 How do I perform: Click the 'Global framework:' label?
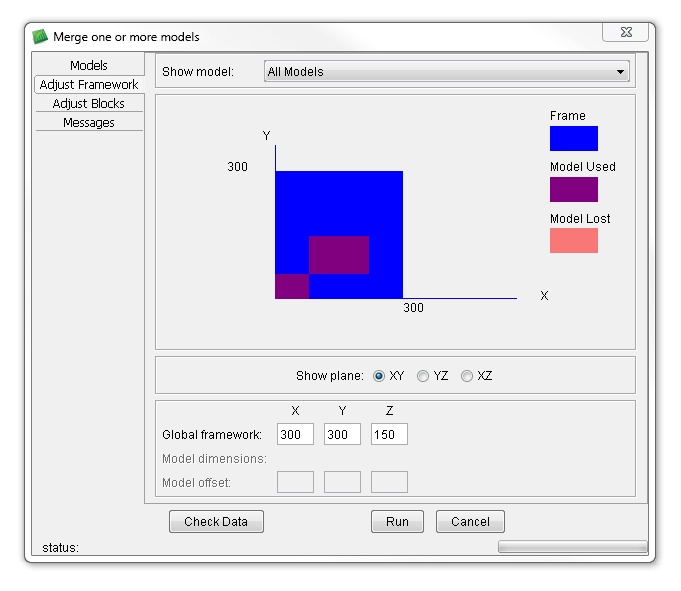tap(212, 435)
